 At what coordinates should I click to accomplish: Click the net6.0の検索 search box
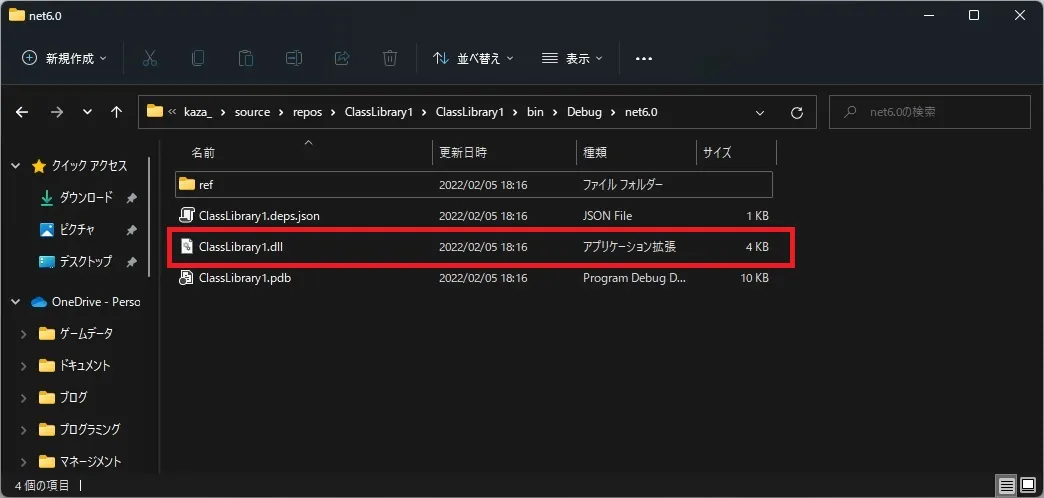(x=929, y=113)
